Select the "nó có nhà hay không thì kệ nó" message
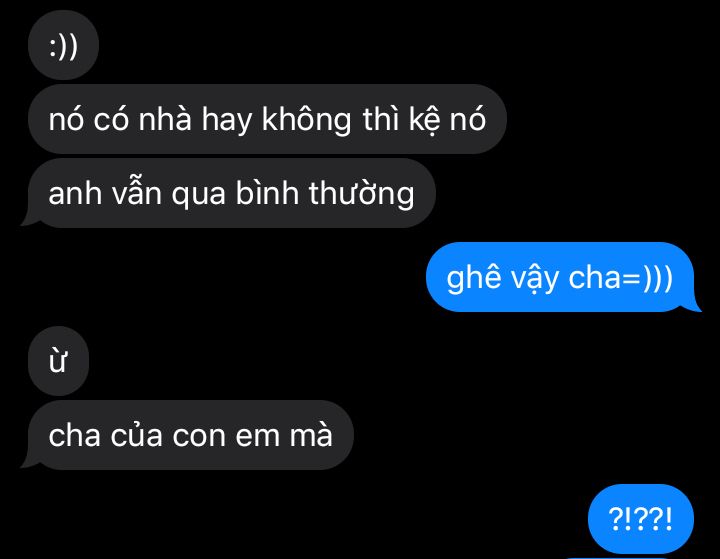Screen dimensions: 720x559 click(267, 119)
